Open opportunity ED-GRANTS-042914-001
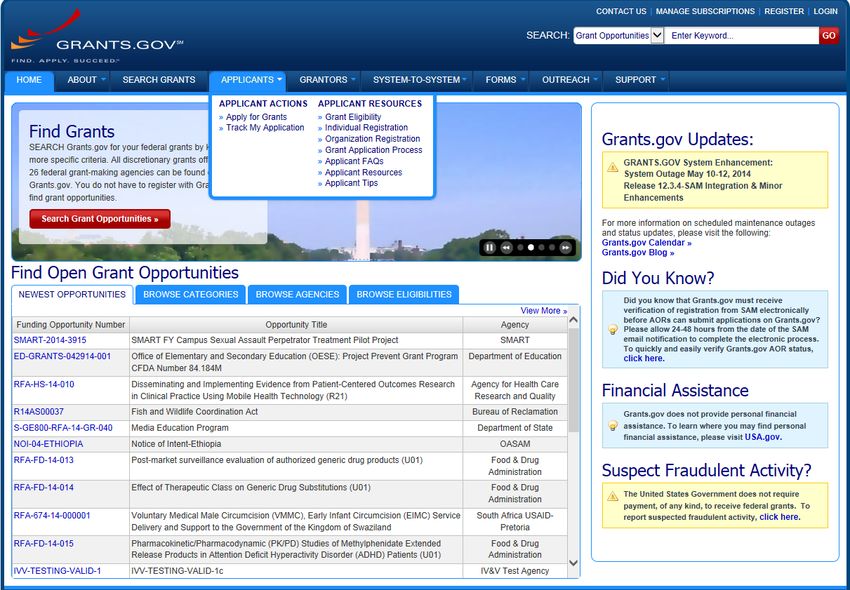Screen dimensions: 850x590 tap(62, 356)
